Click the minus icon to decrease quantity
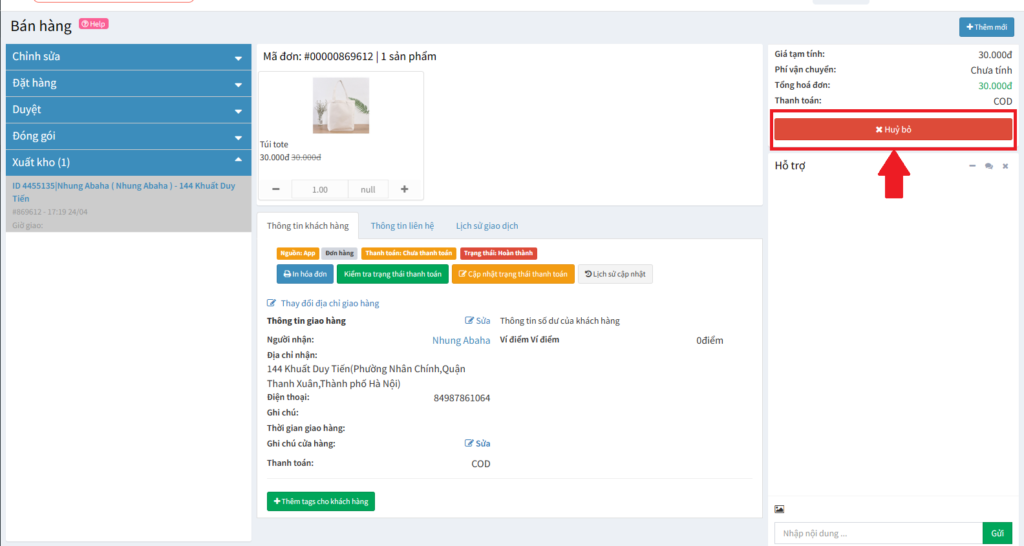 point(275,189)
